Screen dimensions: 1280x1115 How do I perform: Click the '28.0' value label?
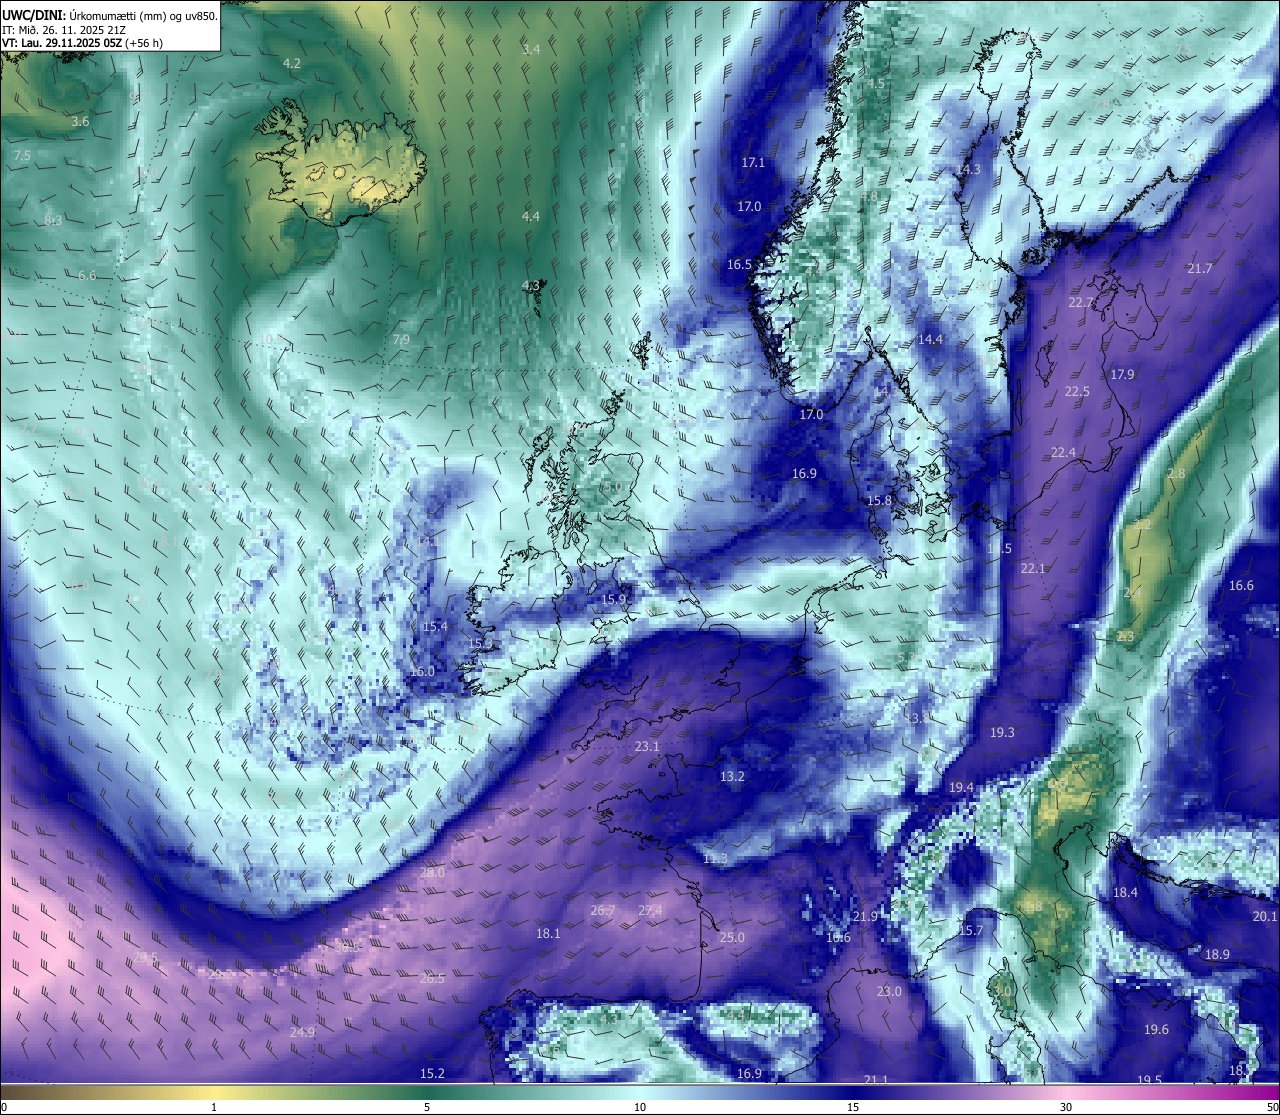pos(432,872)
